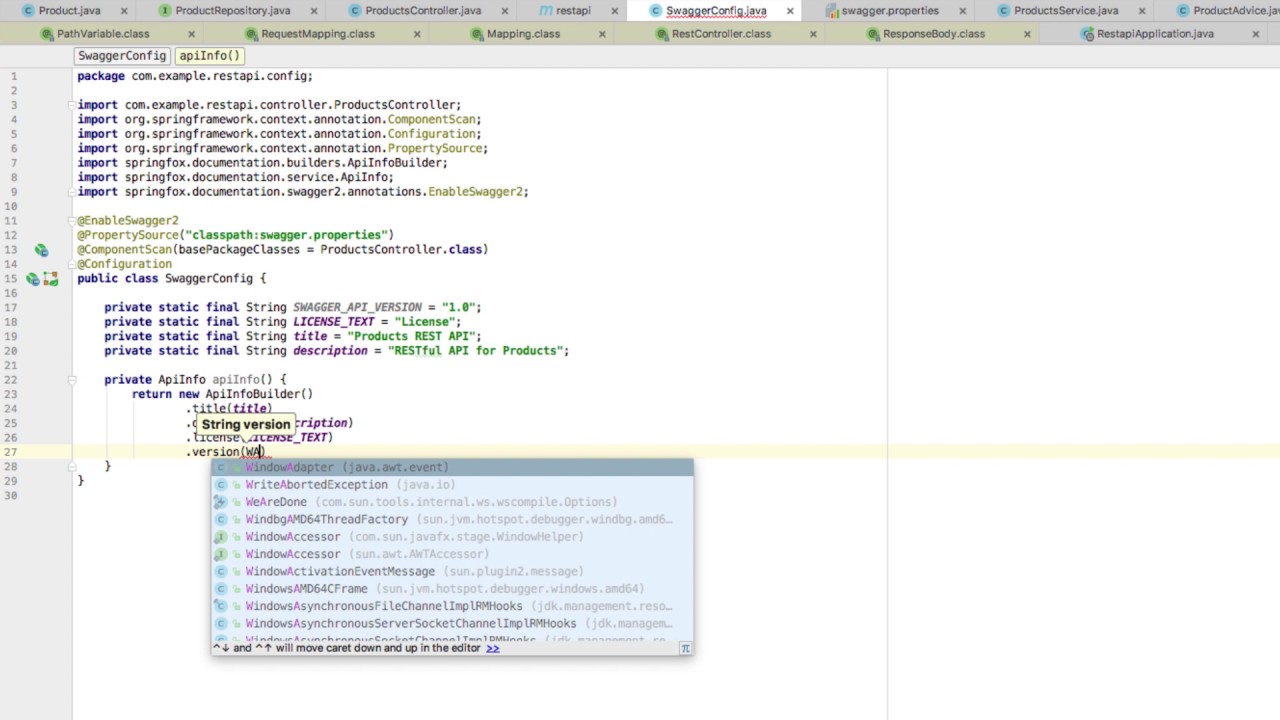Image resolution: width=1280 pixels, height=720 pixels.
Task: Select WindbgAMD64ThreadFactory suggestion
Action: 452,519
